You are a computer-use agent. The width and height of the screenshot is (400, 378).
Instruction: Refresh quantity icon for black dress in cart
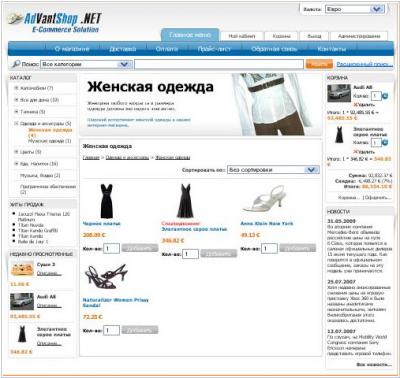[x=385, y=143]
